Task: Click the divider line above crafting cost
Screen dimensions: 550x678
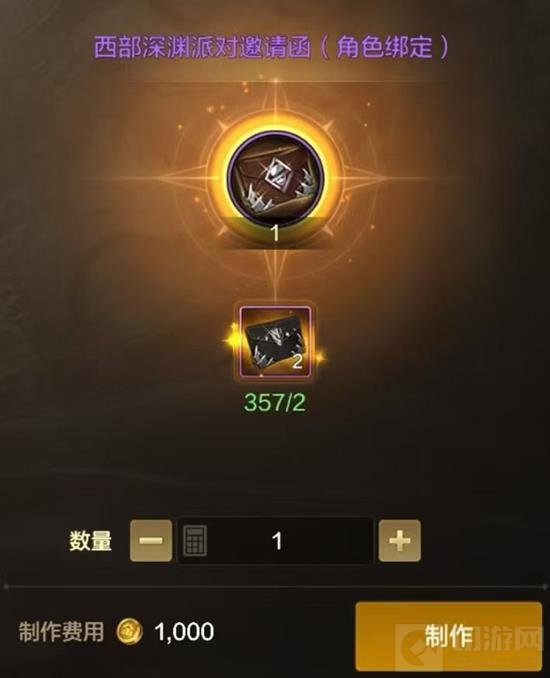Action: 275,587
